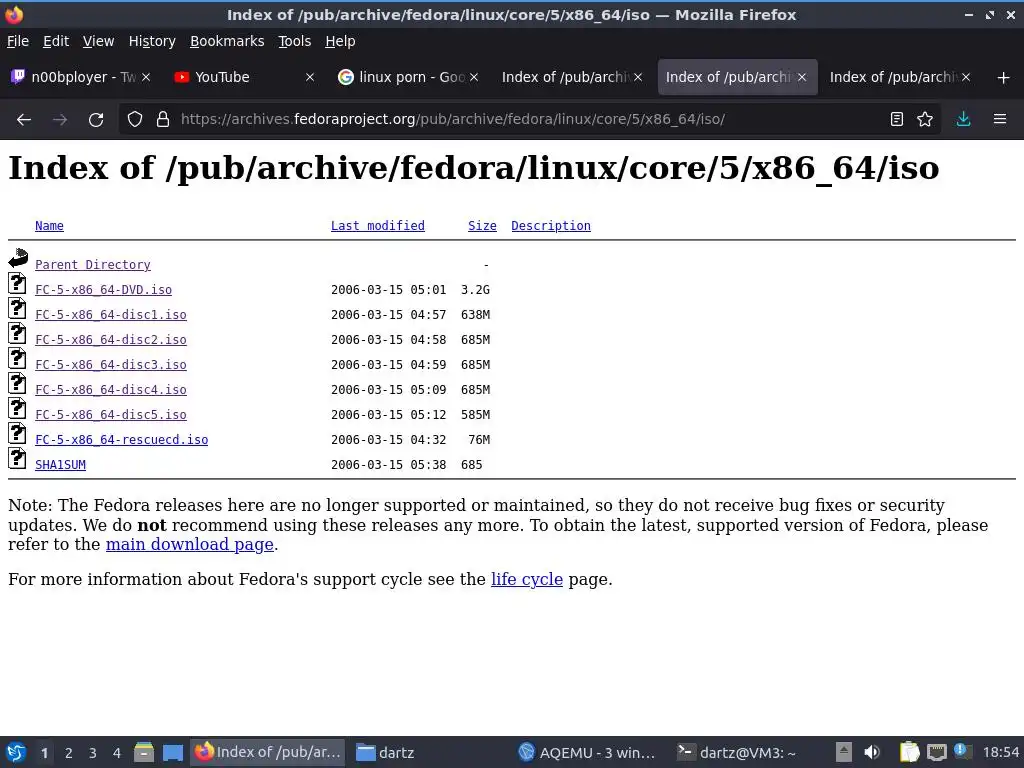Image resolution: width=1024 pixels, height=768 pixels.
Task: Close the YouTube tab
Action: [x=310, y=78]
